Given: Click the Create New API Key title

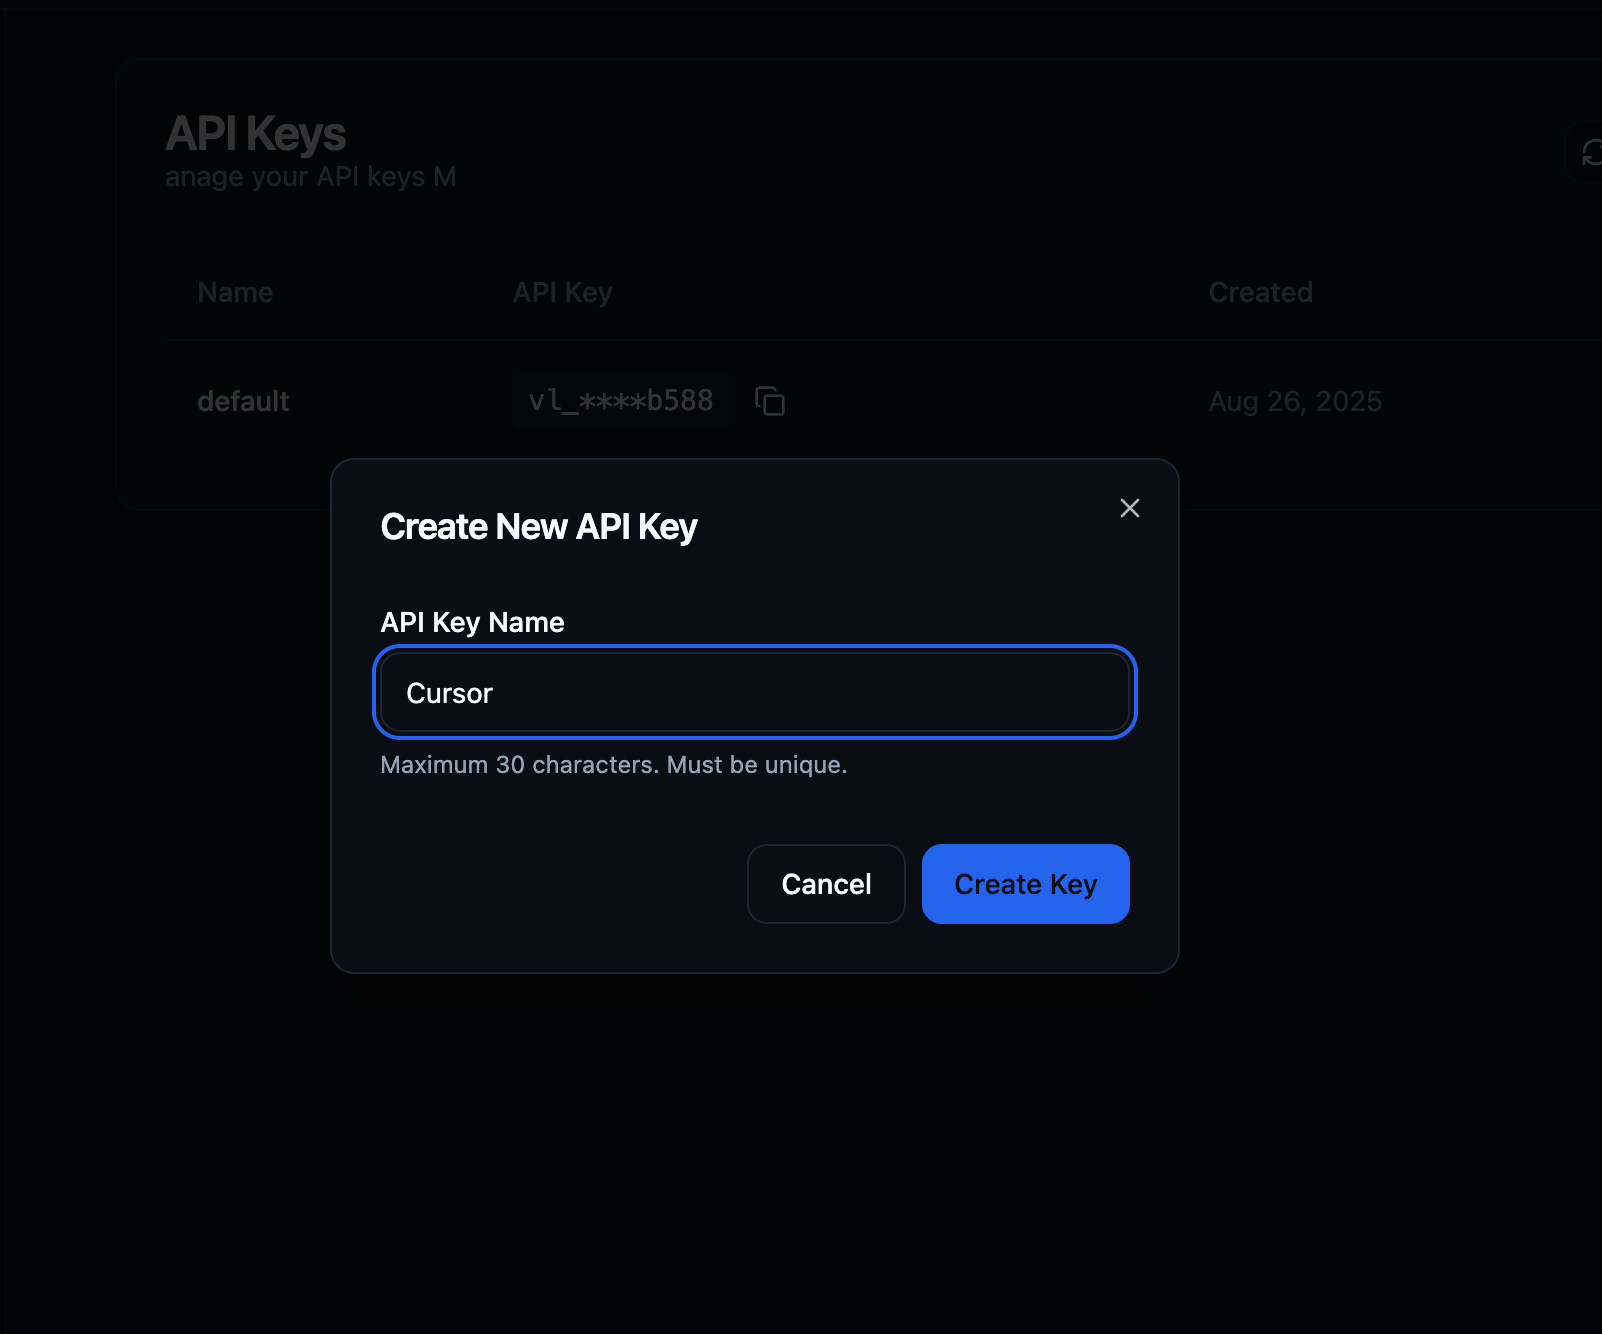Looking at the screenshot, I should click(x=538, y=527).
